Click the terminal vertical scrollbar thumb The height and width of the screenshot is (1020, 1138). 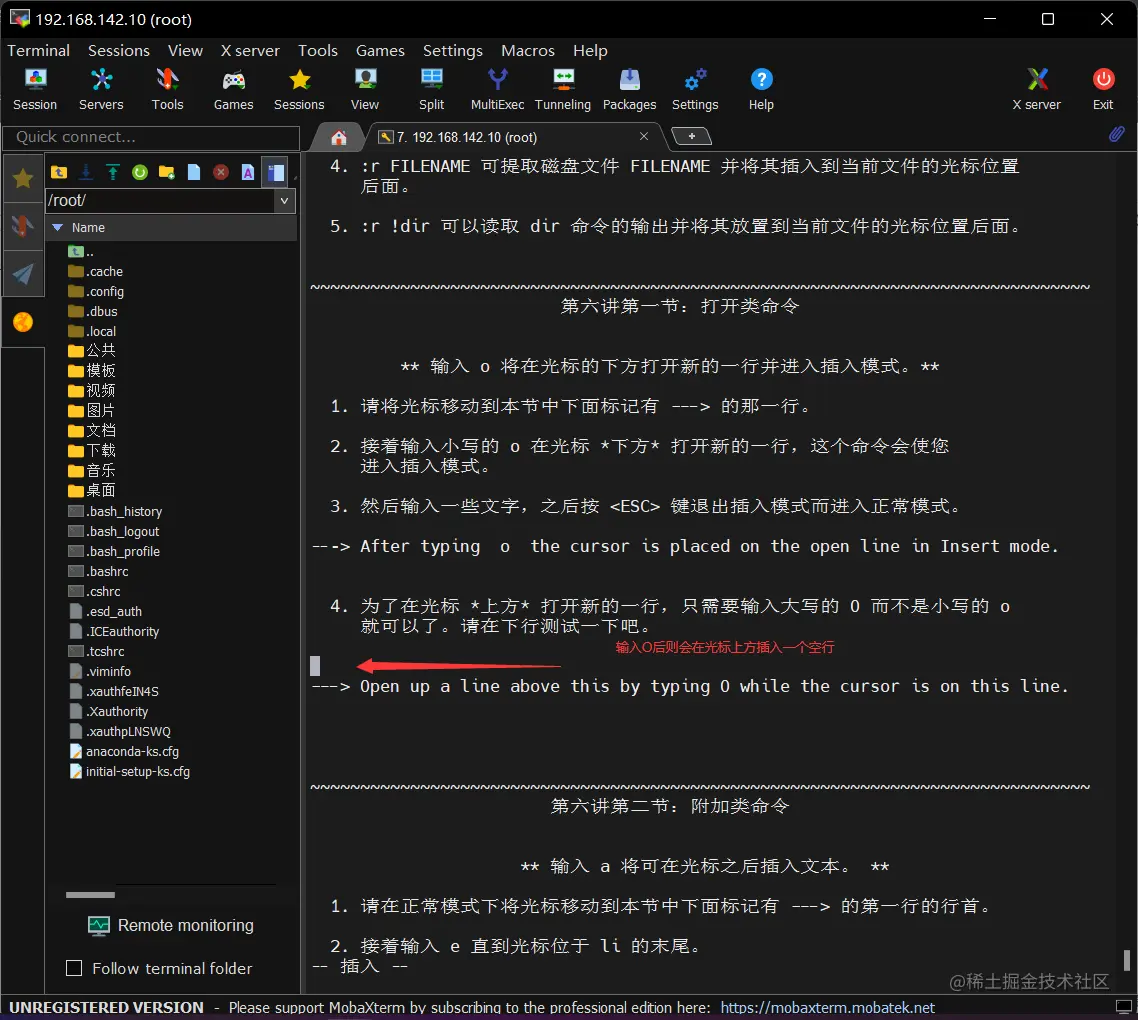[1126, 960]
